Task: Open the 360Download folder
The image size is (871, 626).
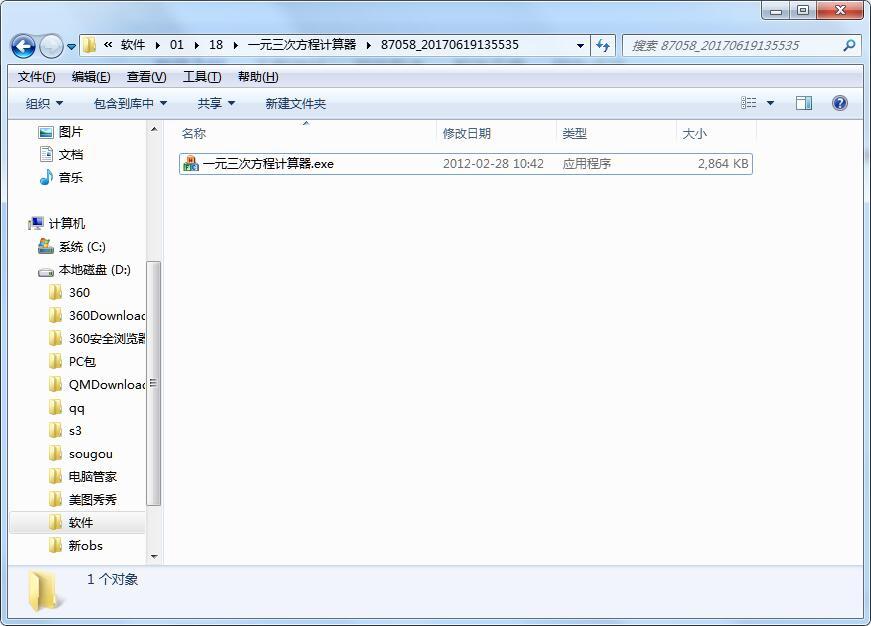Action: 97,315
